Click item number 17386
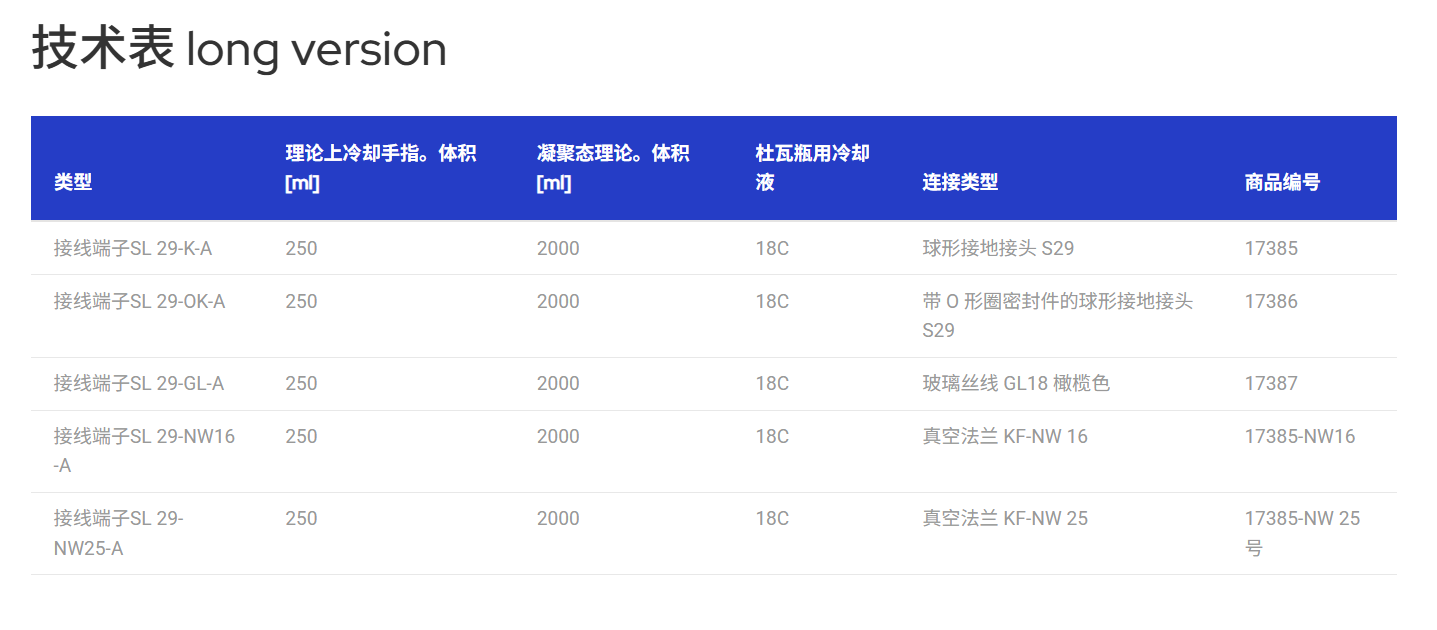This screenshot has width=1437, height=630. [1271, 301]
